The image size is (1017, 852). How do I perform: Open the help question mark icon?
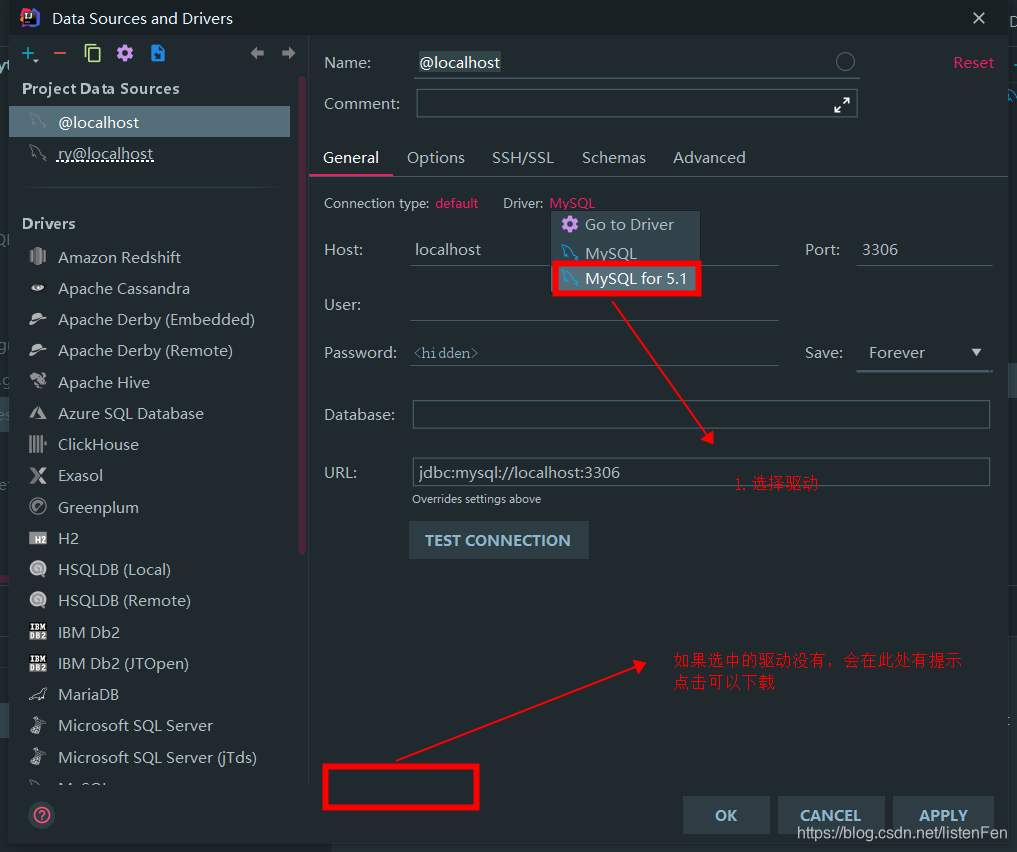pyautogui.click(x=42, y=815)
